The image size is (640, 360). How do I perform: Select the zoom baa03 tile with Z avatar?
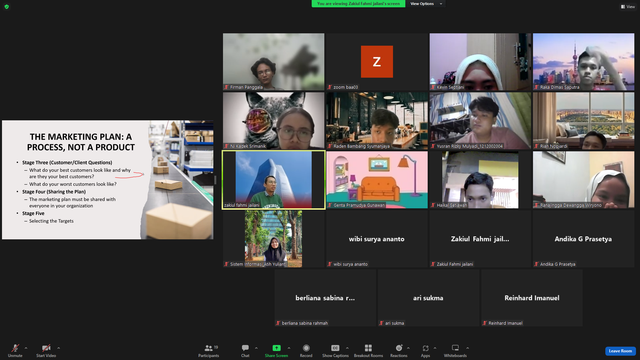[x=377, y=62]
